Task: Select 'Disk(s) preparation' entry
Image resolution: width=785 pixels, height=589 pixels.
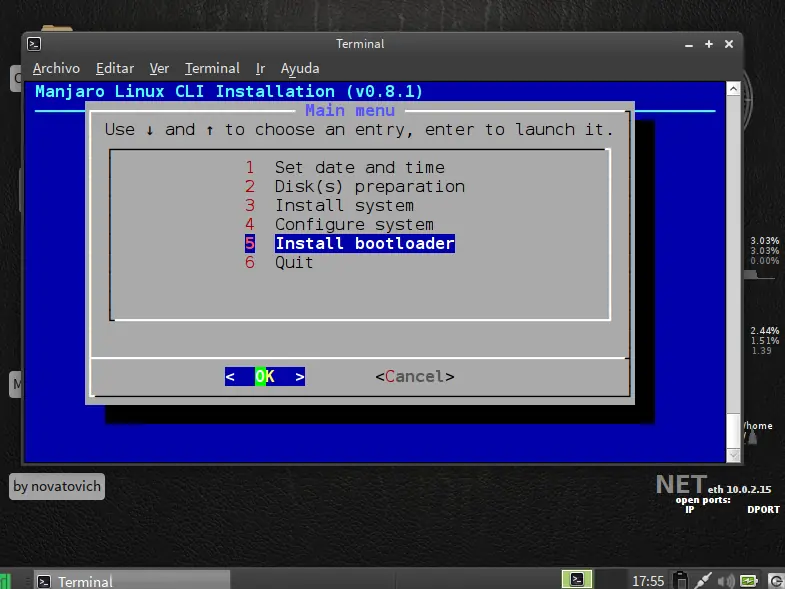Action: [369, 186]
